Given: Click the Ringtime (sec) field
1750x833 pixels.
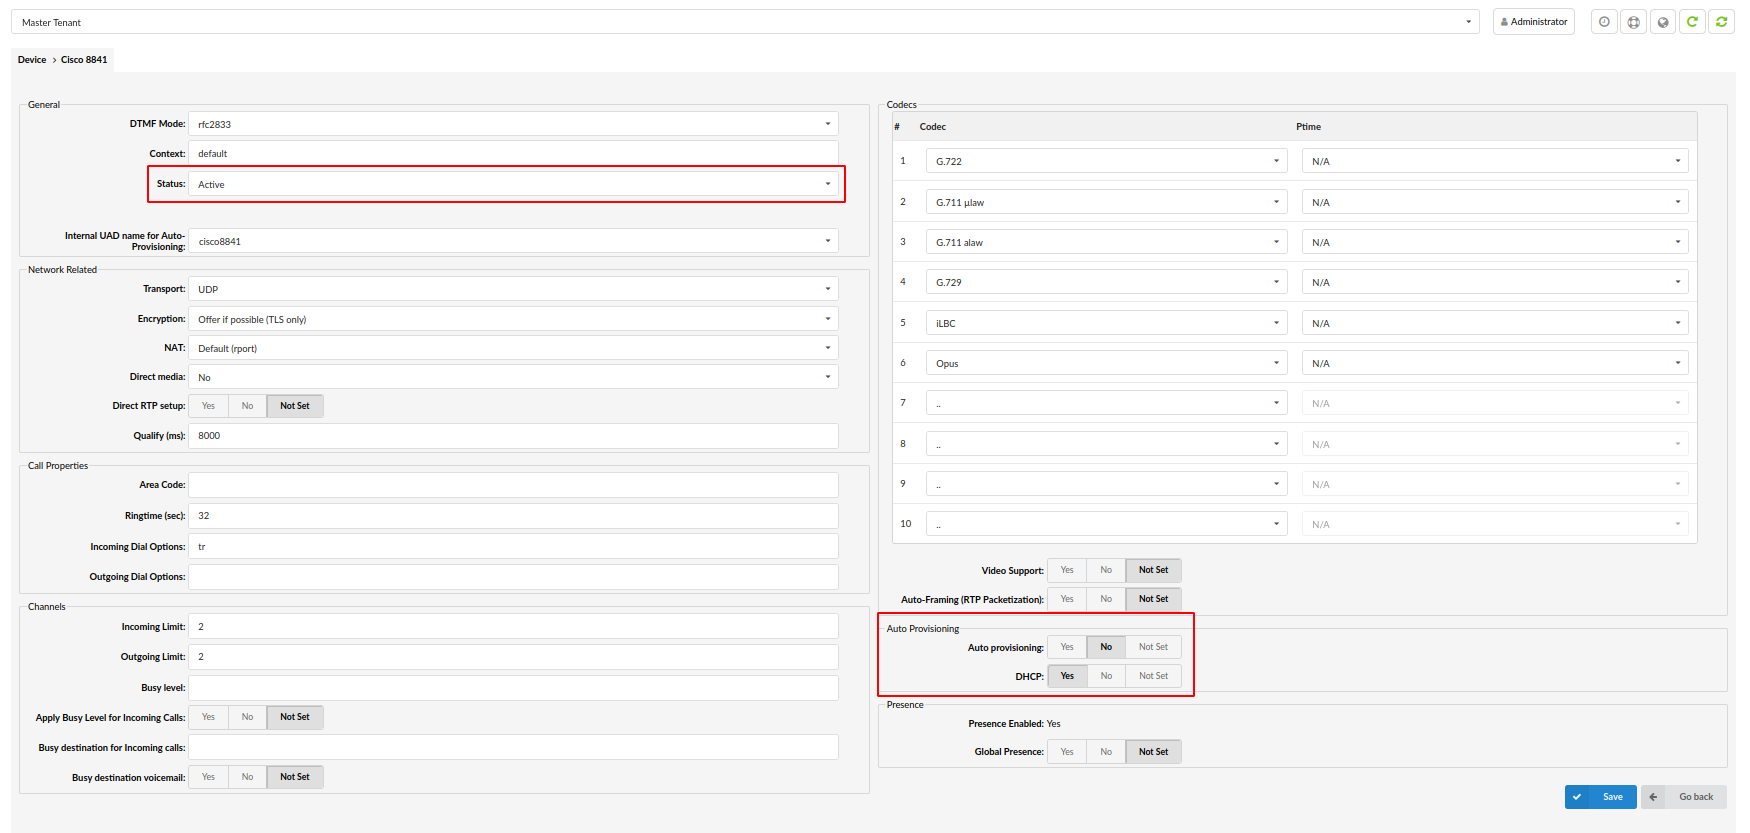Looking at the screenshot, I should pos(513,516).
